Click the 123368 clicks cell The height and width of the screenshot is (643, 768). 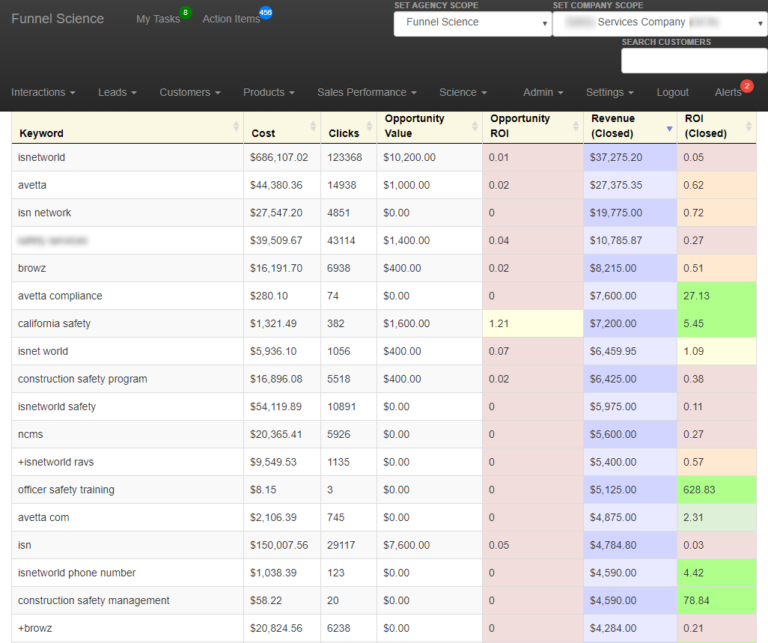pyautogui.click(x=349, y=158)
